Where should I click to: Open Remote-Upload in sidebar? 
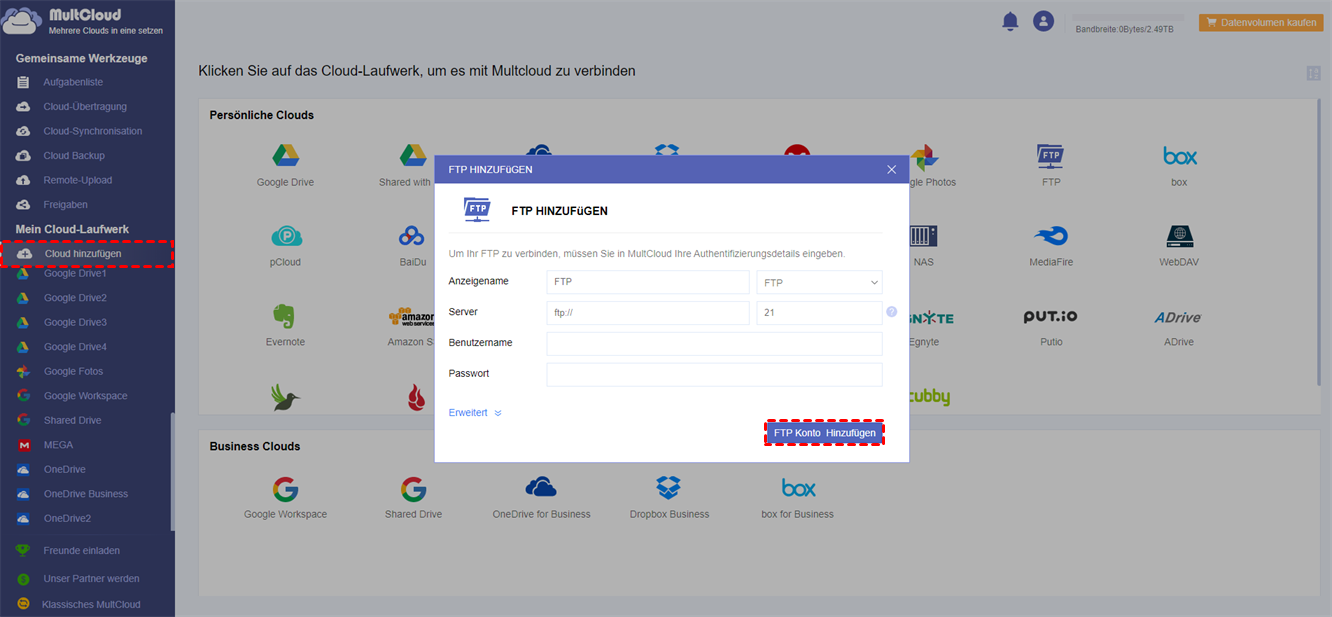click(77, 180)
